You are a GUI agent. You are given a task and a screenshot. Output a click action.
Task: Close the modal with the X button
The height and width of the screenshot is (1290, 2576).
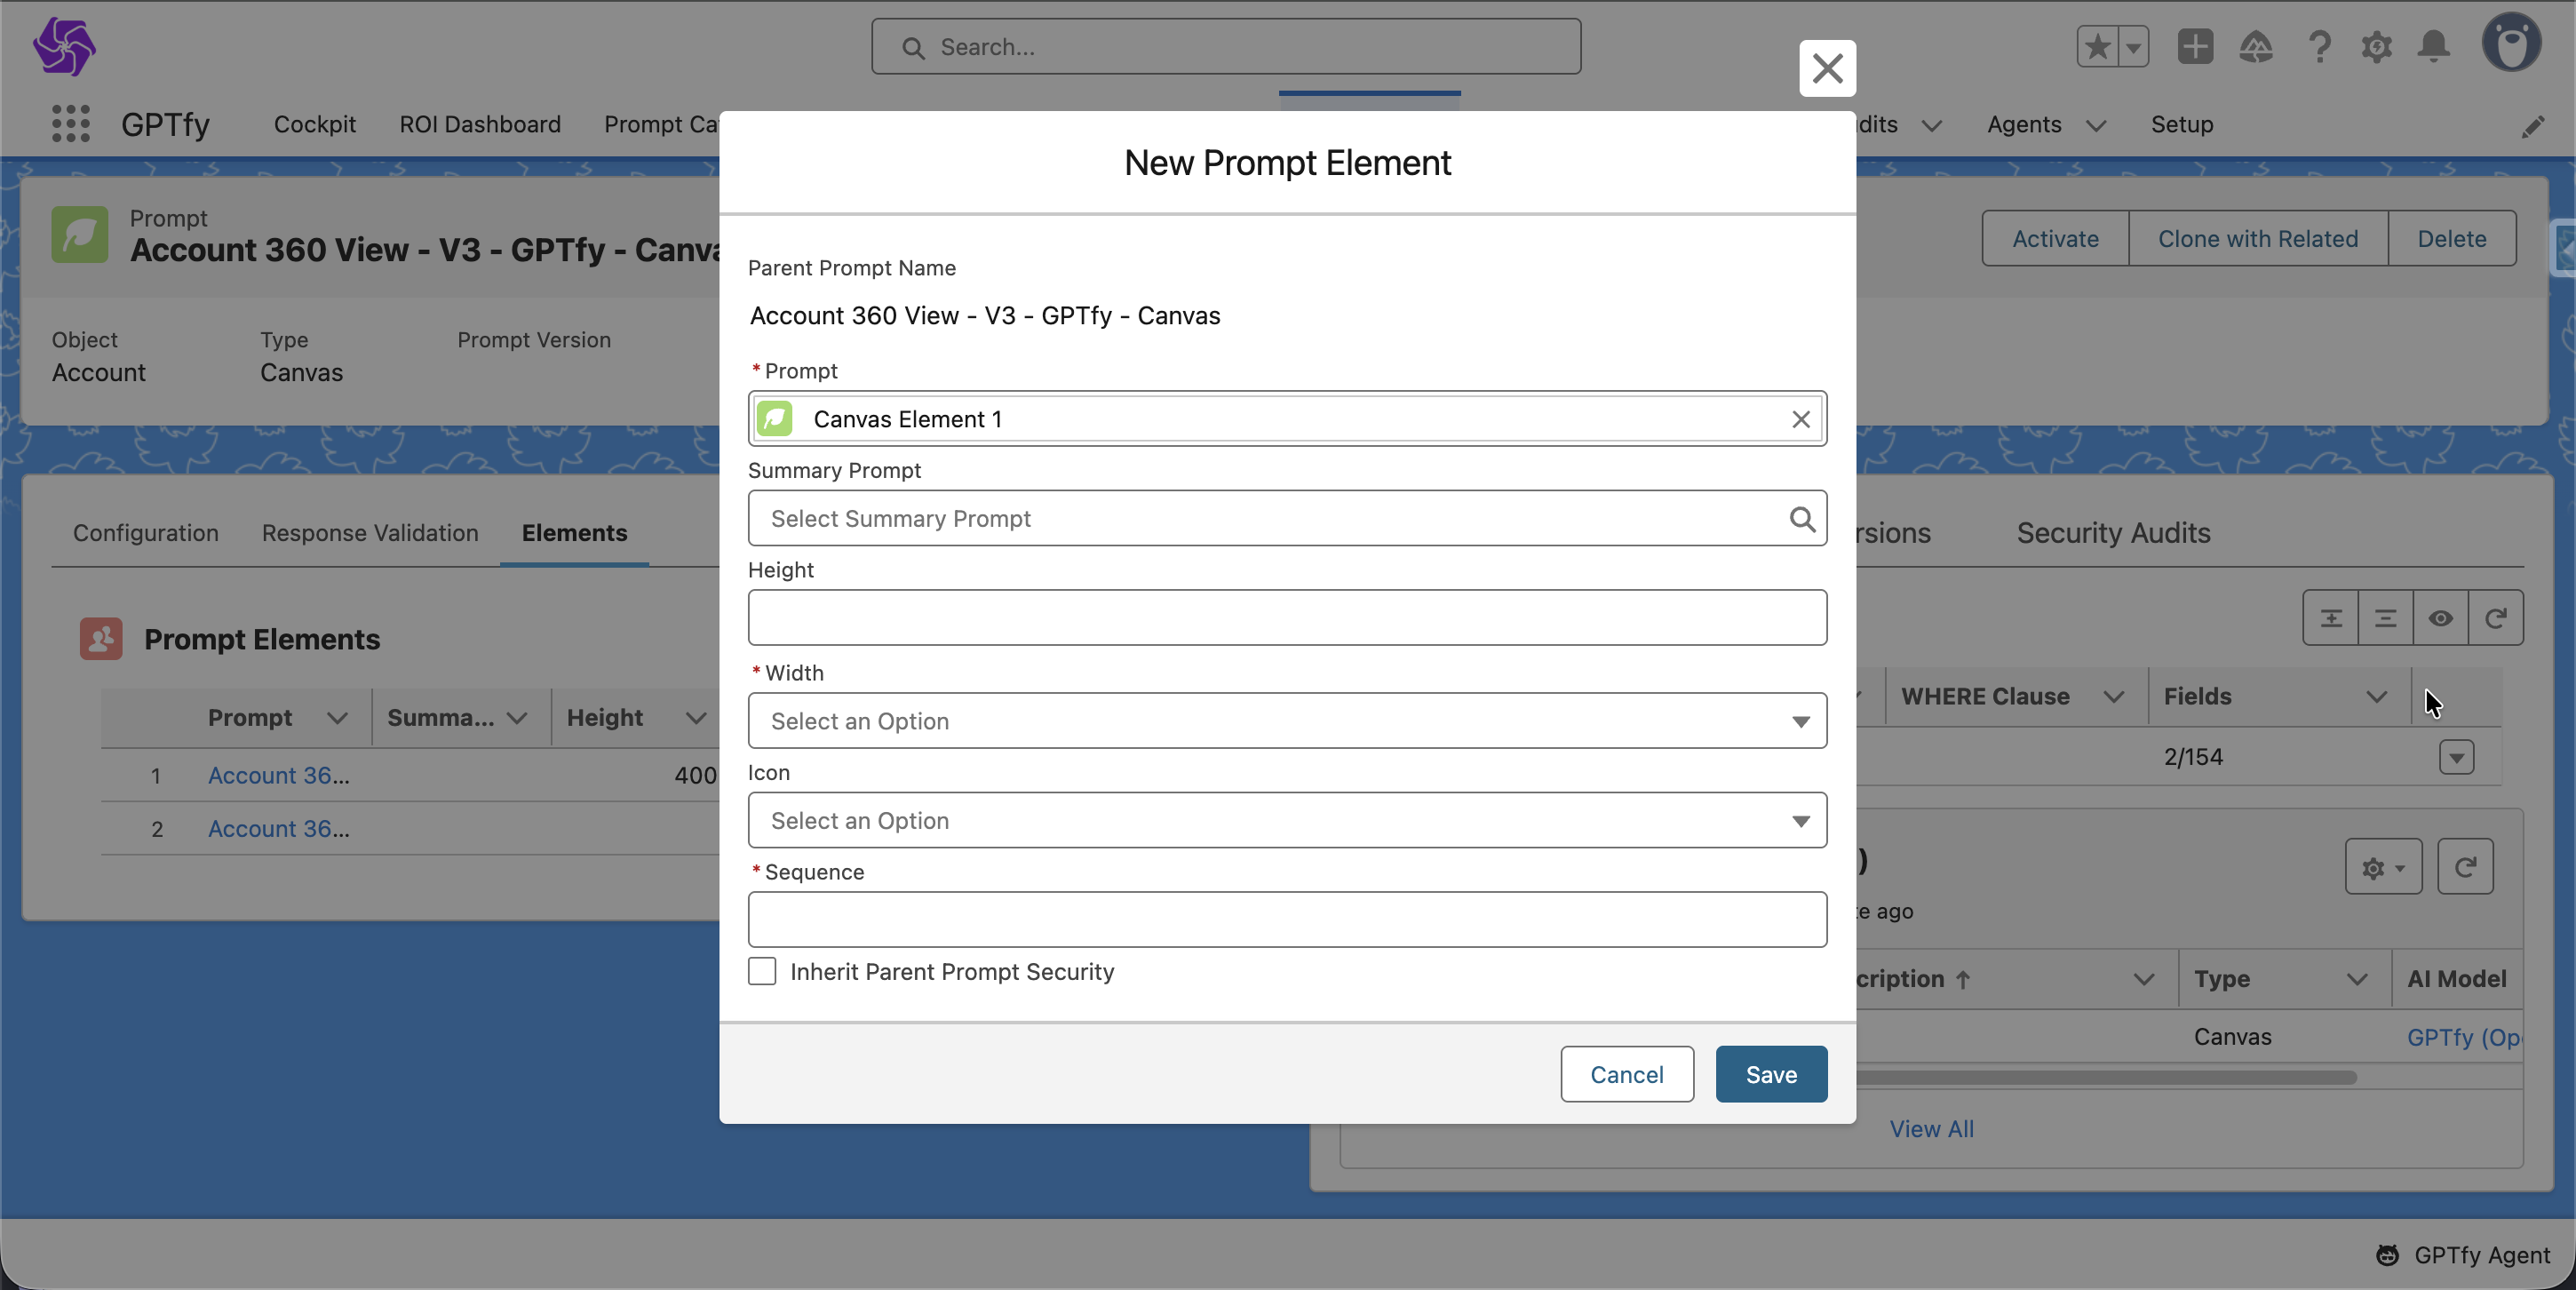tap(1827, 68)
